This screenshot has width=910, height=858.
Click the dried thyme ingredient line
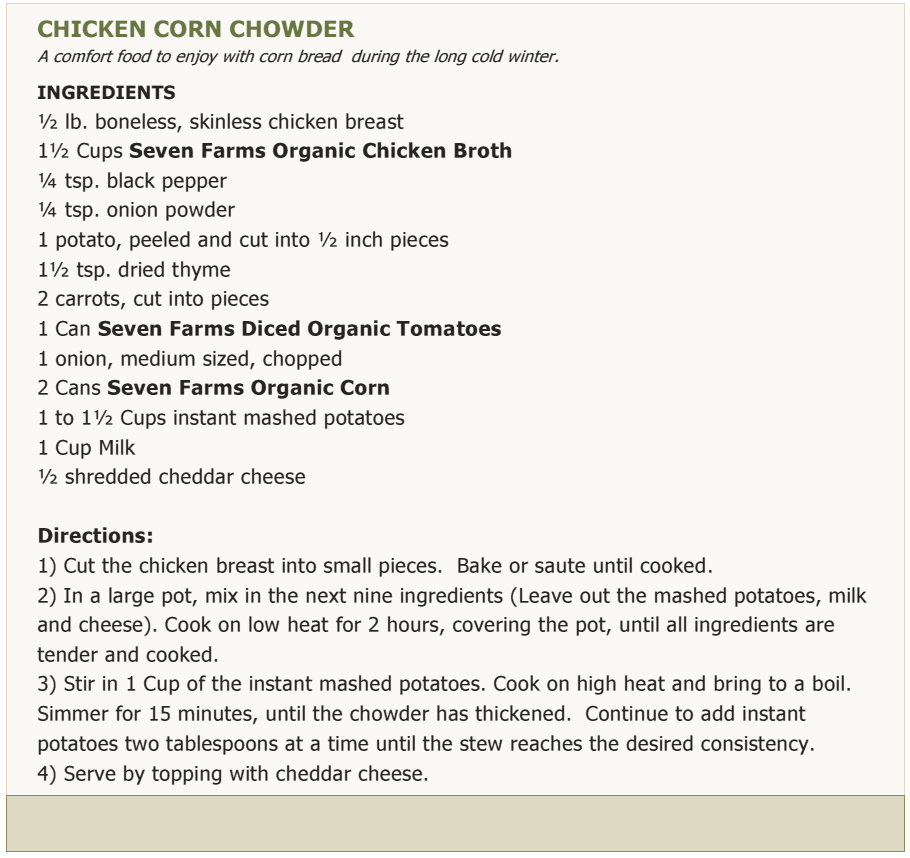pos(134,270)
